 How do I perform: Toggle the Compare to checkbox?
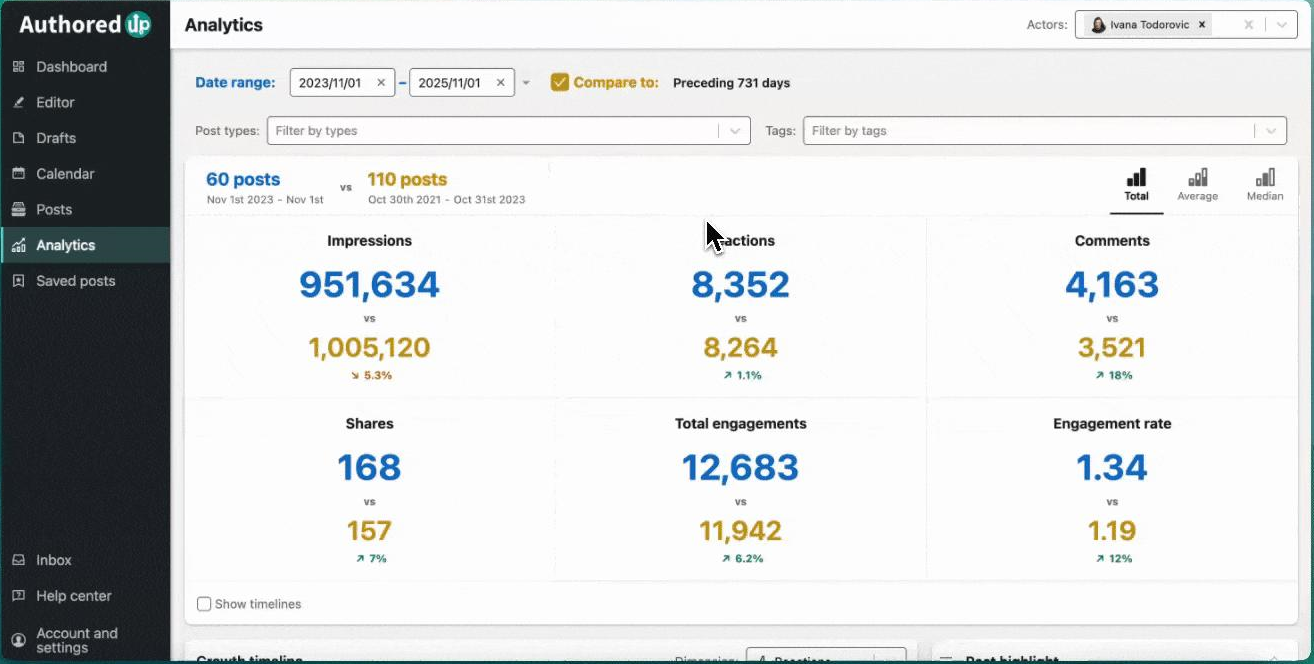pos(560,83)
